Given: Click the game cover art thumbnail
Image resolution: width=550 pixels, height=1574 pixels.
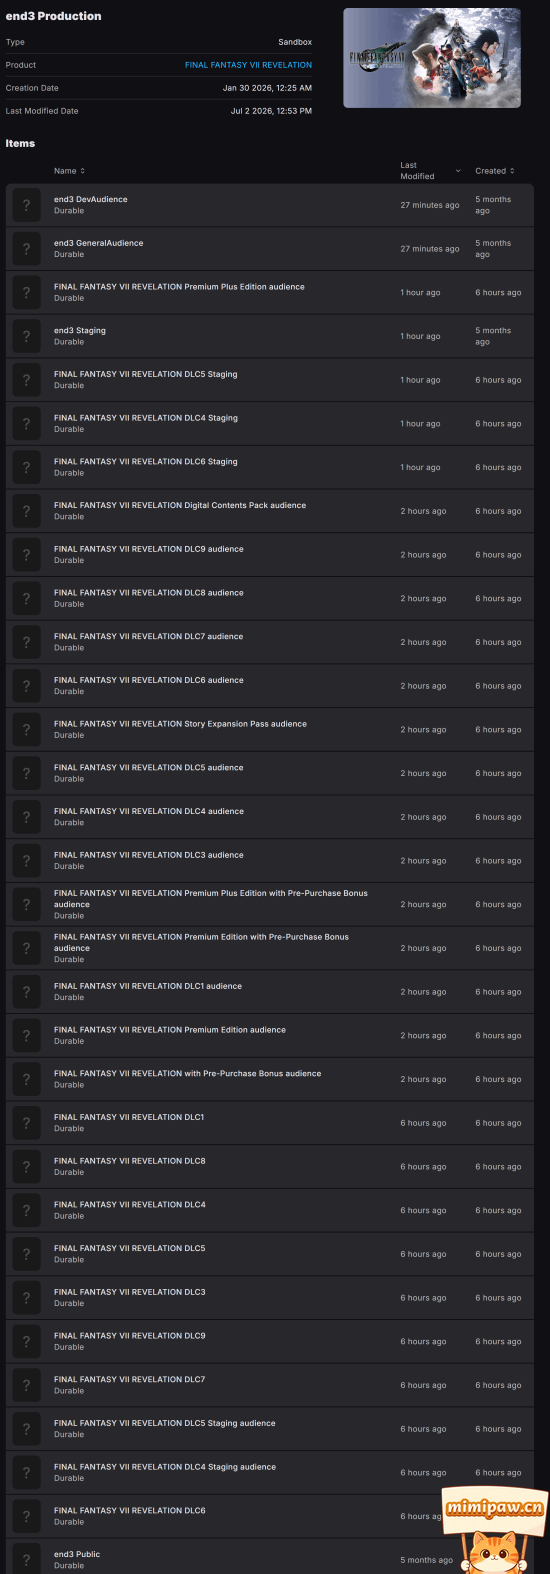Looking at the screenshot, I should tap(432, 58).
